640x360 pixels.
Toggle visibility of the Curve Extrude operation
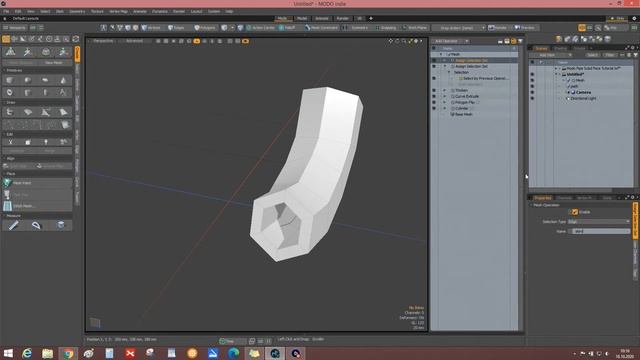[434, 96]
